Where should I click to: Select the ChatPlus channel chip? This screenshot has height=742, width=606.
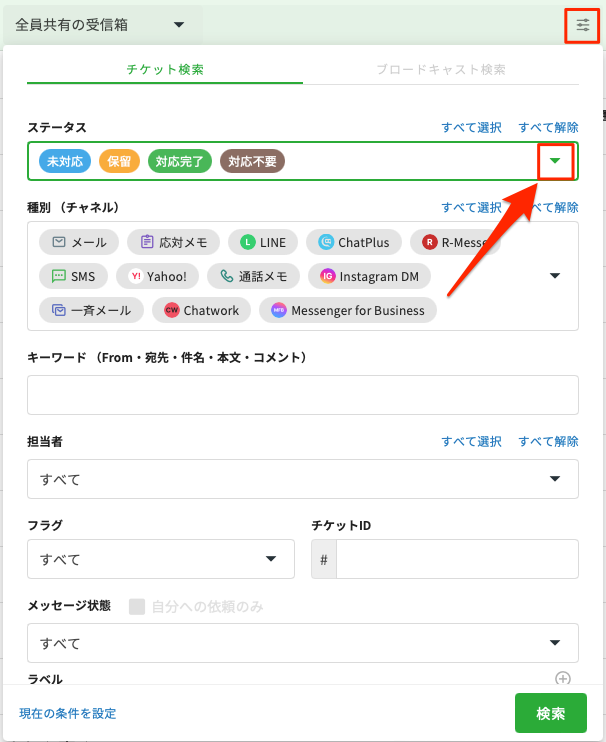[x=354, y=242]
